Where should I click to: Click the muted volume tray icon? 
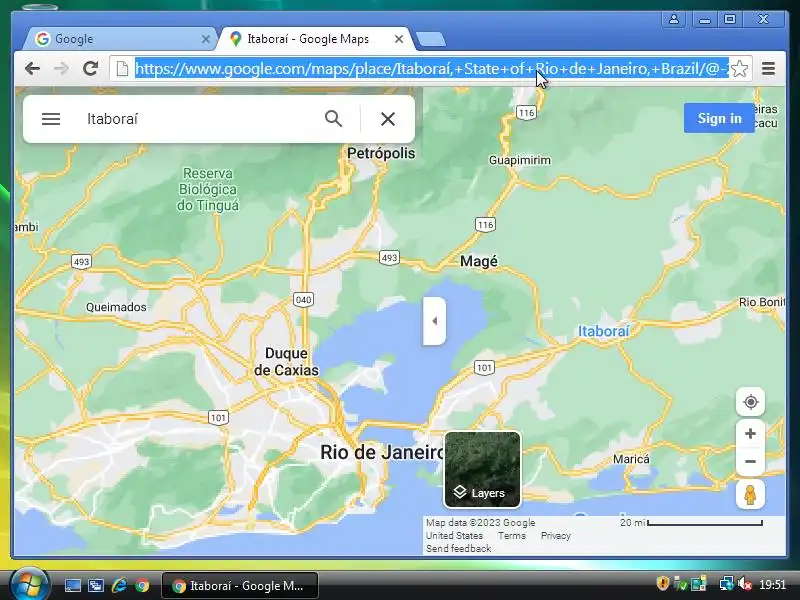(x=745, y=583)
